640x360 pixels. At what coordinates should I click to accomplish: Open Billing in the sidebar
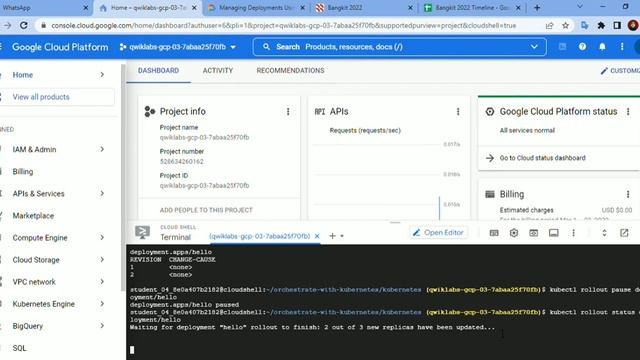(x=23, y=171)
